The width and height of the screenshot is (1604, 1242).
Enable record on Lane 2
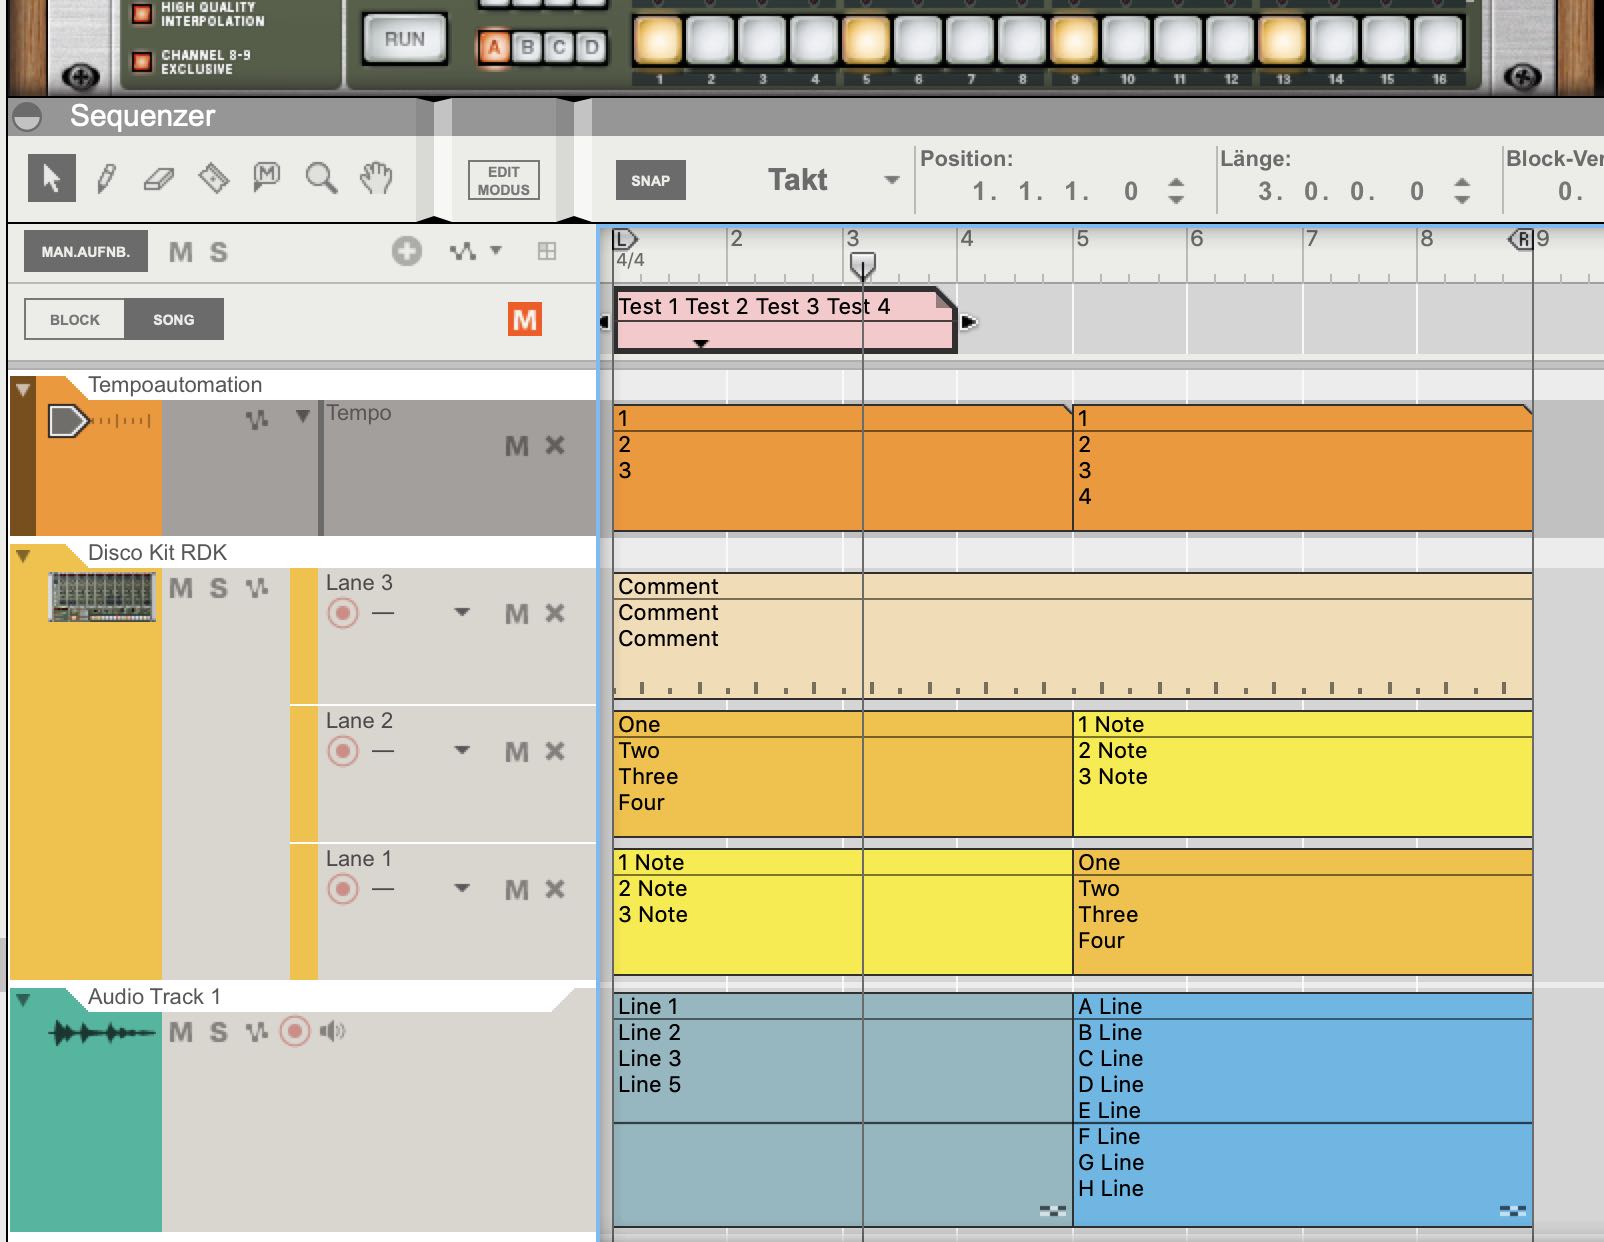coord(343,751)
